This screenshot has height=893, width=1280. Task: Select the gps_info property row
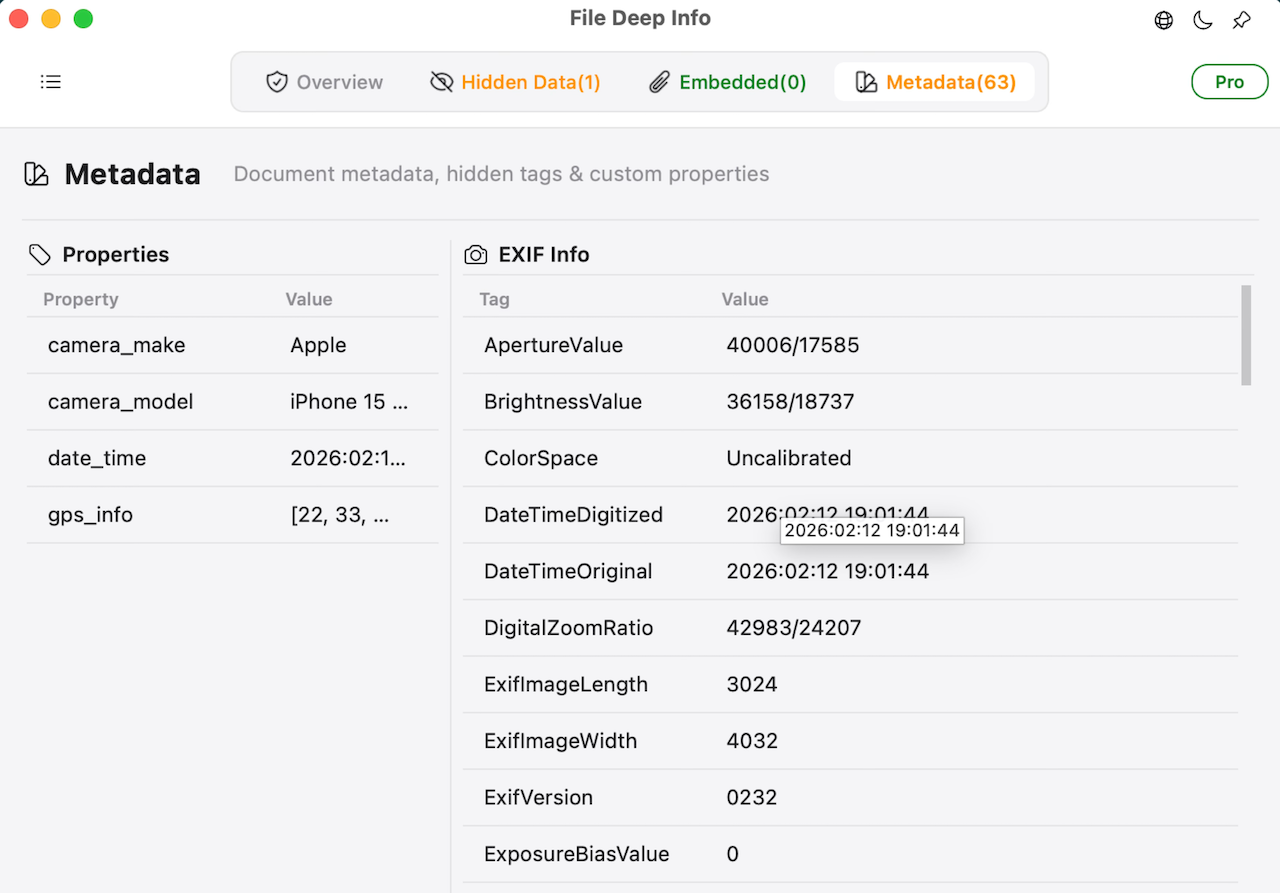(230, 514)
